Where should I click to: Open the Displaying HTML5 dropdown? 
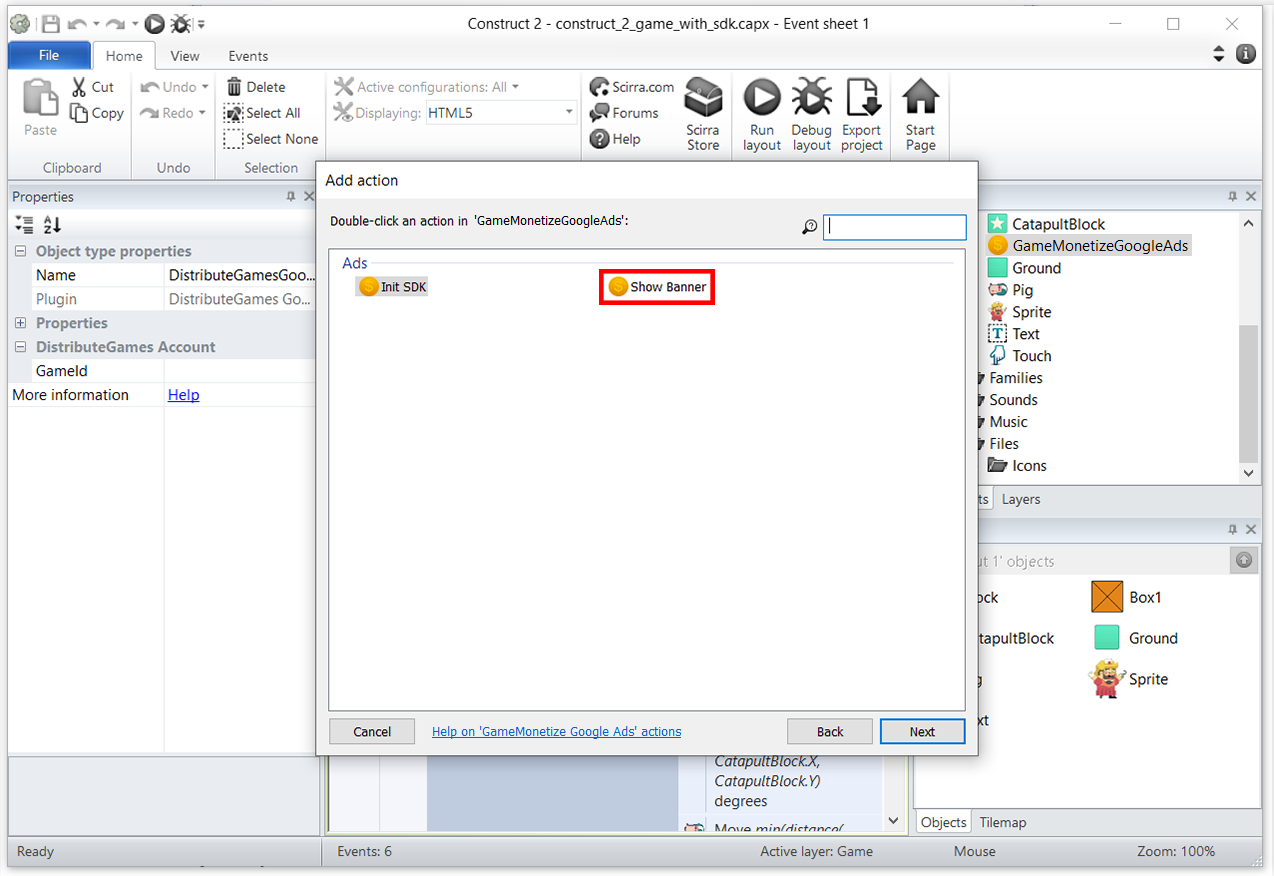502,113
